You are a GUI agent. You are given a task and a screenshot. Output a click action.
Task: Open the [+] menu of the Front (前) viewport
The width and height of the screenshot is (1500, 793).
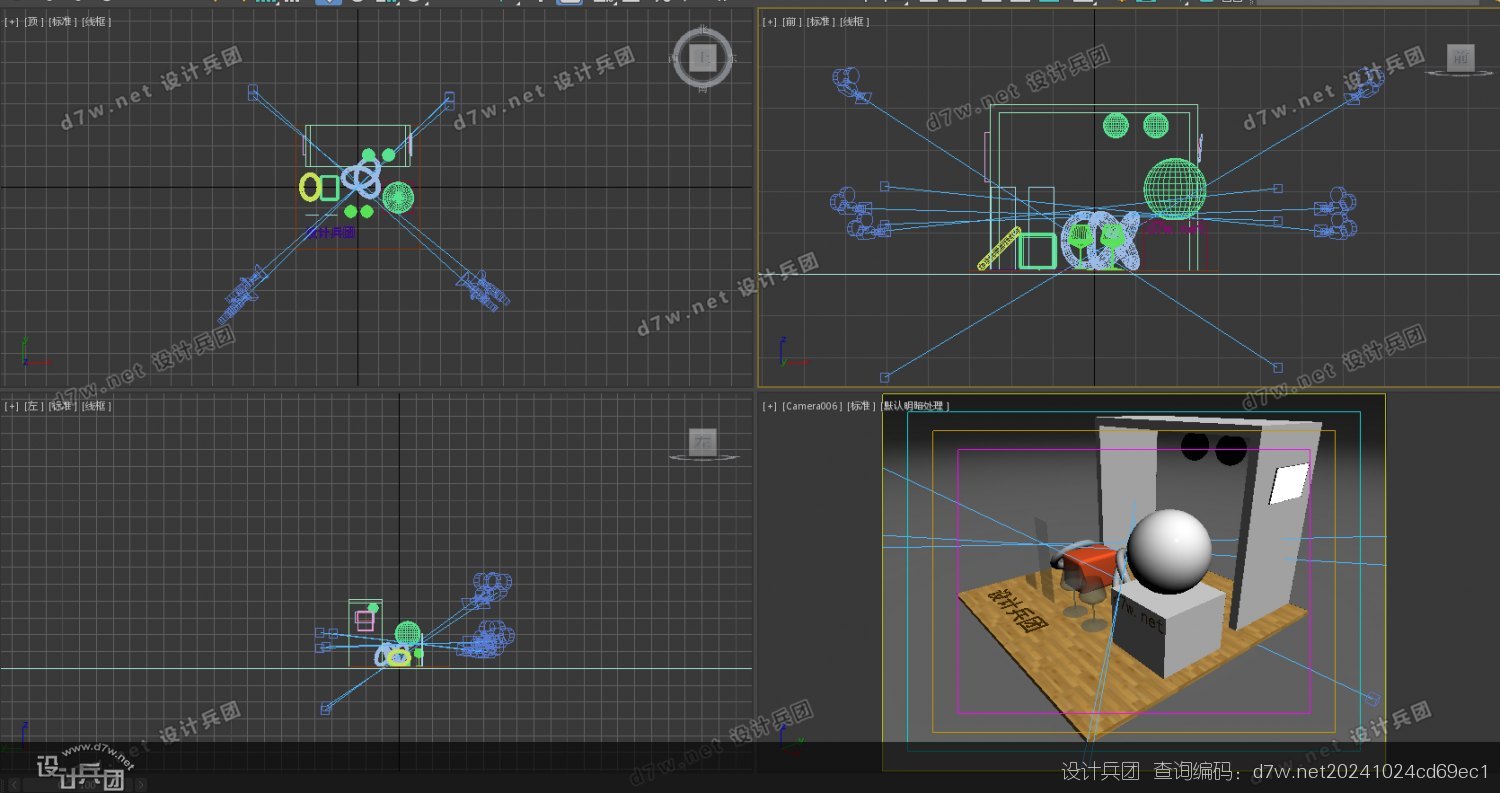770,21
